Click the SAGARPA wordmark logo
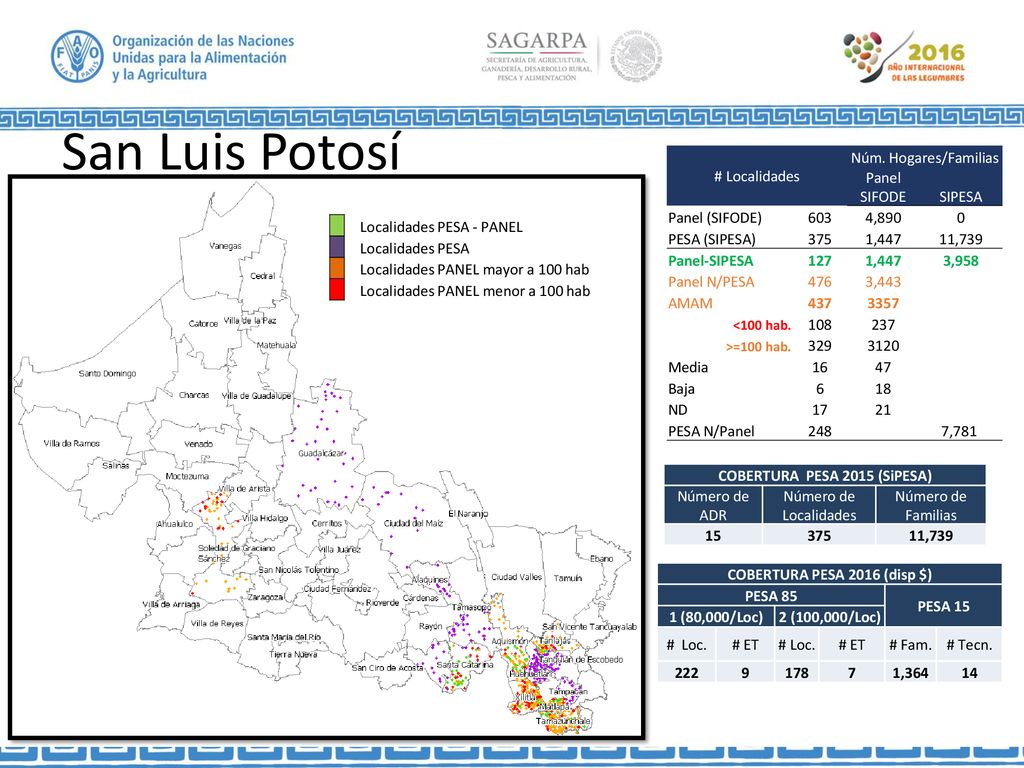 [x=537, y=41]
